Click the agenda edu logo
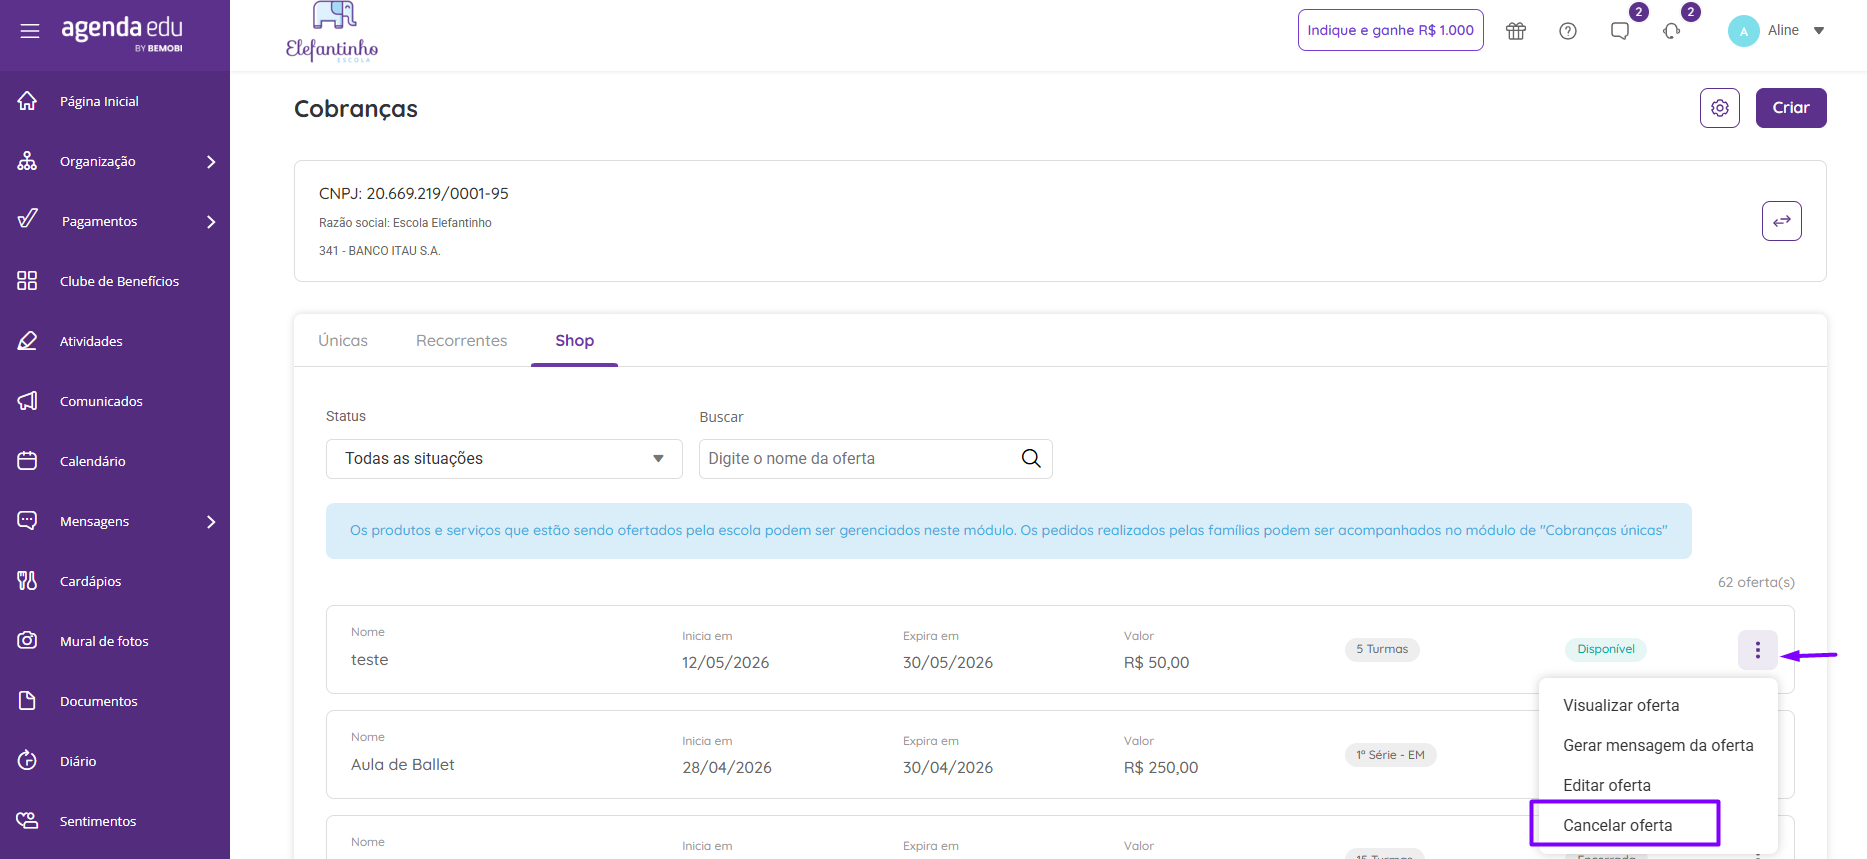Viewport: 1867px width, 859px height. (x=122, y=32)
